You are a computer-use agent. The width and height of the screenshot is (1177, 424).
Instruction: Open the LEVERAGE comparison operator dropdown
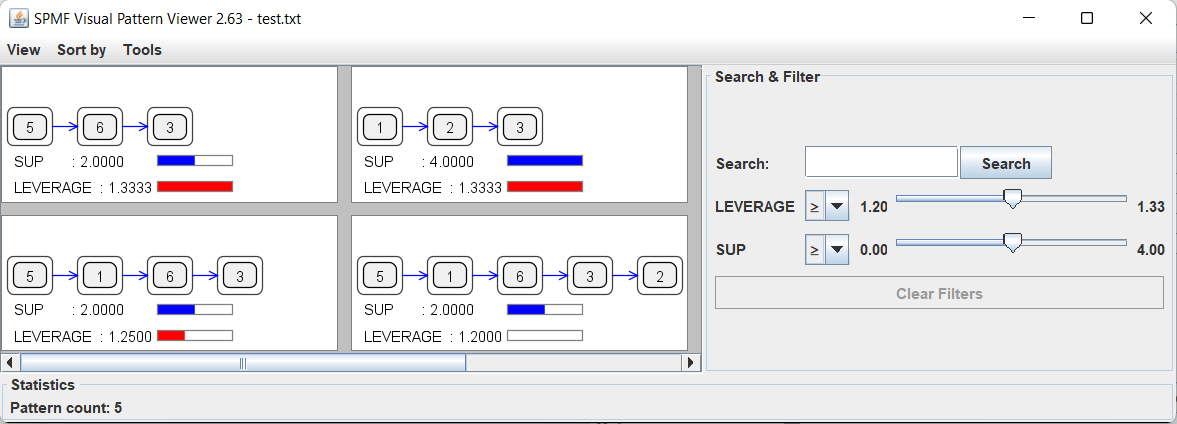coord(826,207)
